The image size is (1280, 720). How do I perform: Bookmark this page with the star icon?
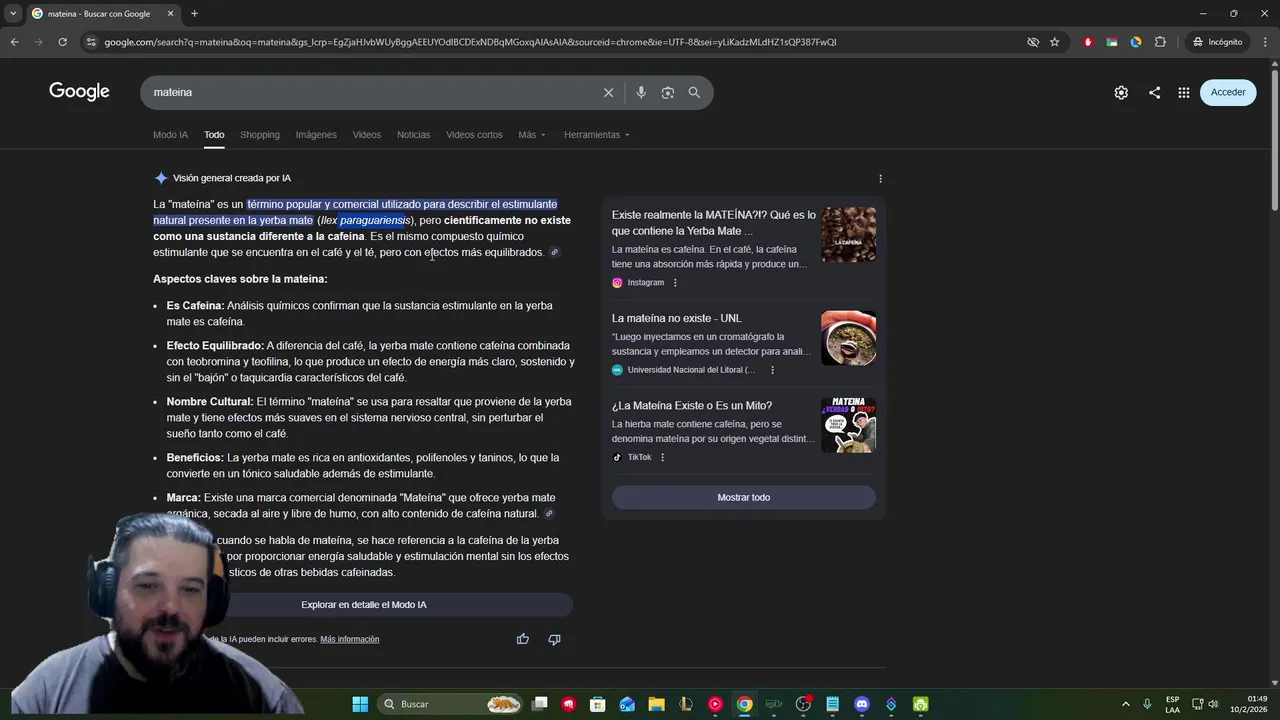pyautogui.click(x=1054, y=42)
